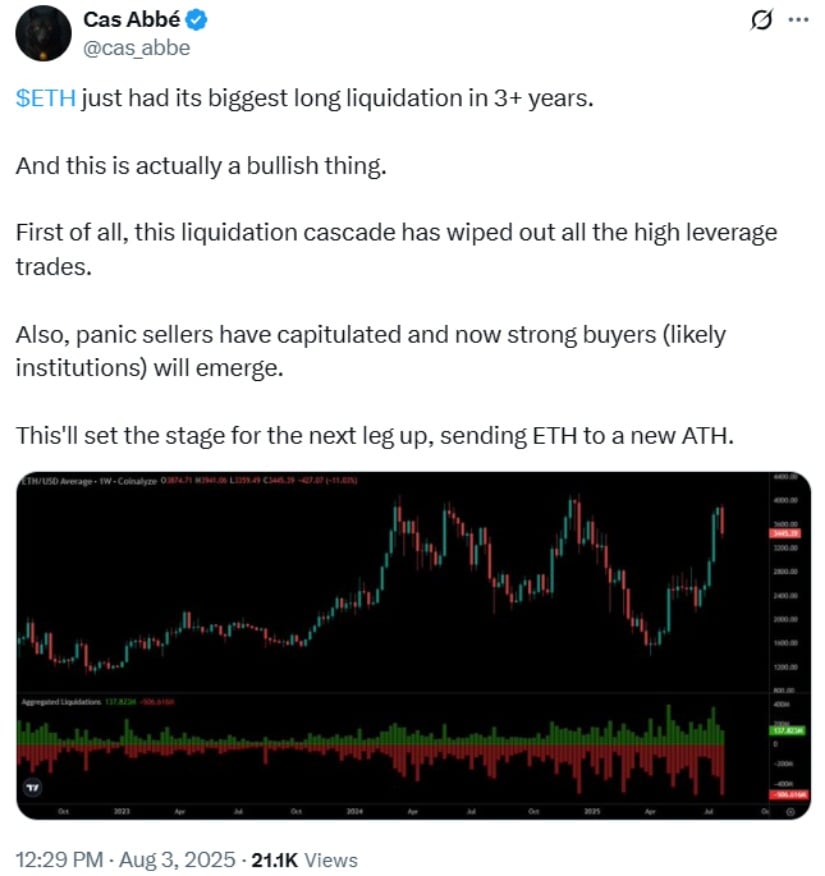Click the red 3445 price label

pos(786,533)
